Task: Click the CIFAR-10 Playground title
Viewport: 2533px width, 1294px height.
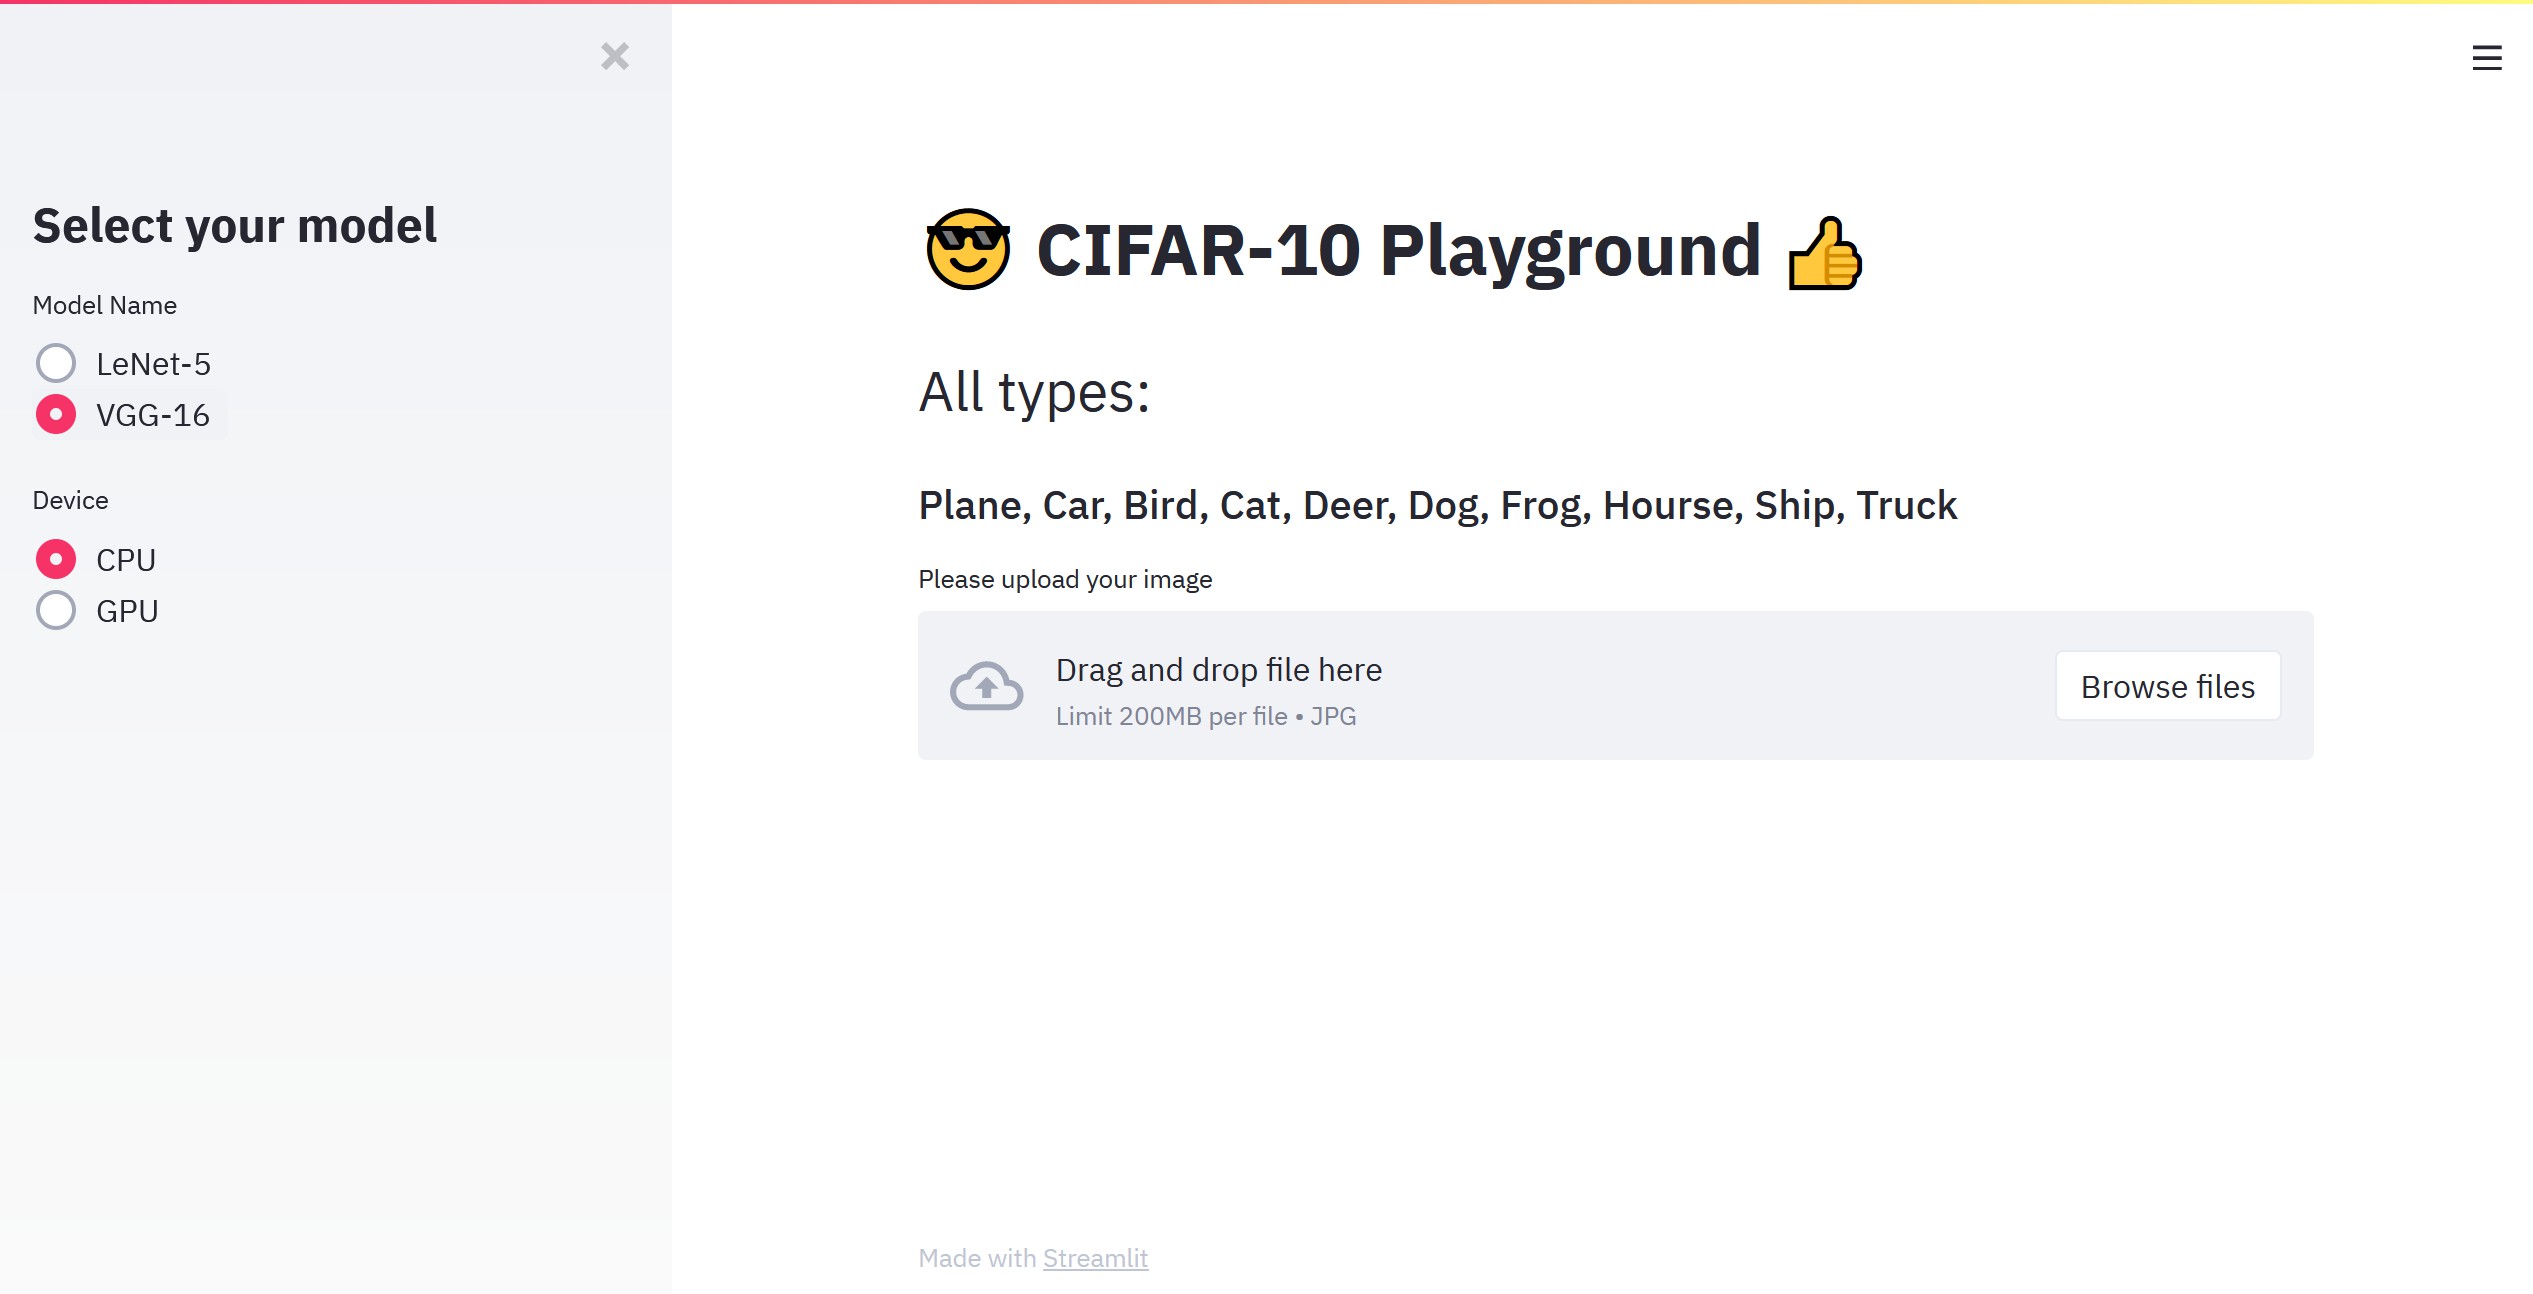Action: (x=1398, y=250)
